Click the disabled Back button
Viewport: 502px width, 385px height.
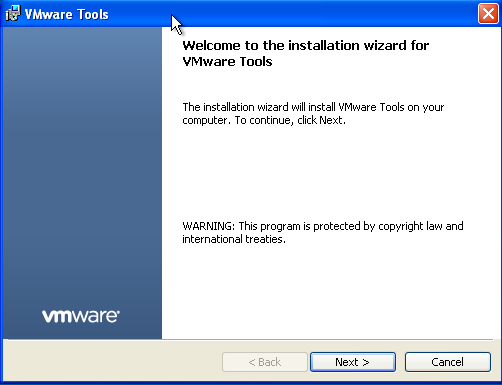pos(265,362)
